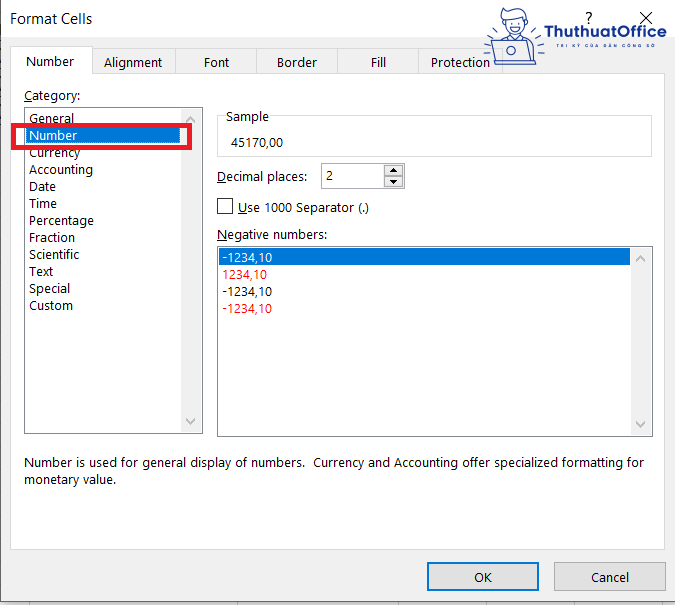Open the Protection tab
675x605 pixels.
click(460, 62)
